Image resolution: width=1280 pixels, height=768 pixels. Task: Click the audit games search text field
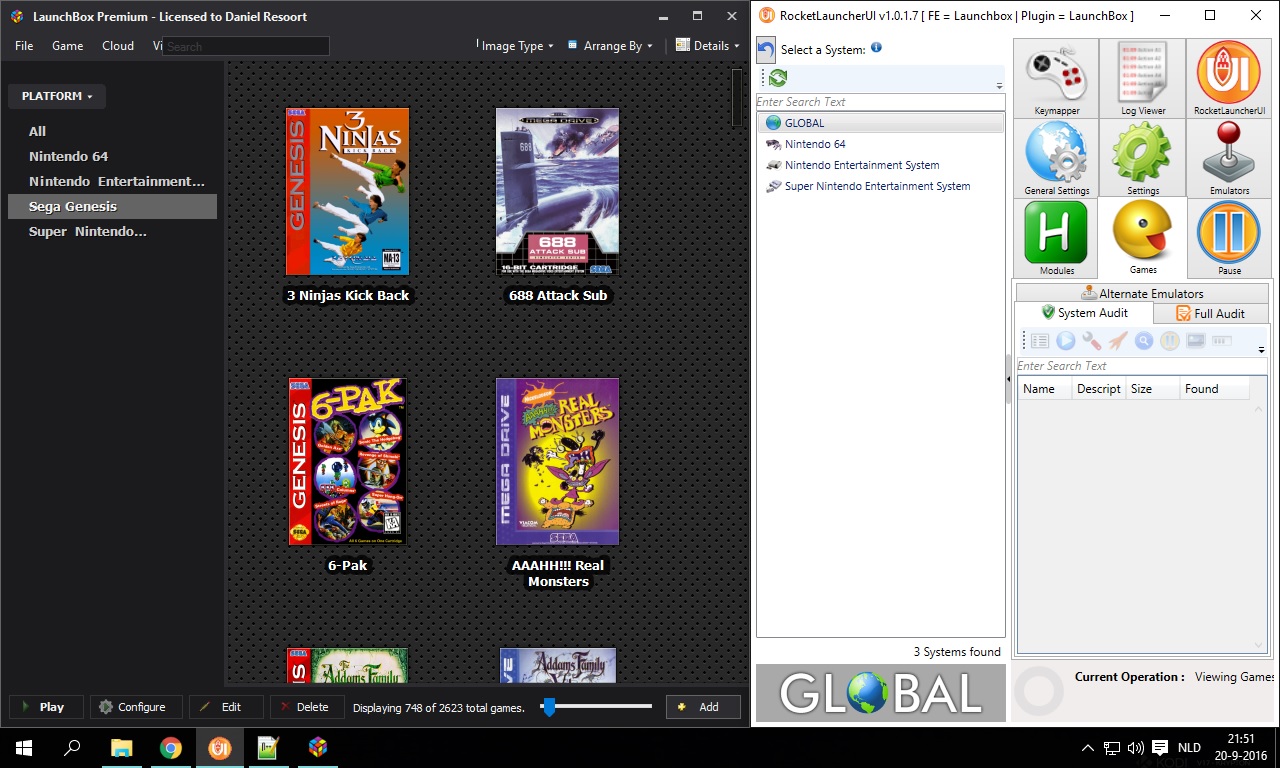1142,366
